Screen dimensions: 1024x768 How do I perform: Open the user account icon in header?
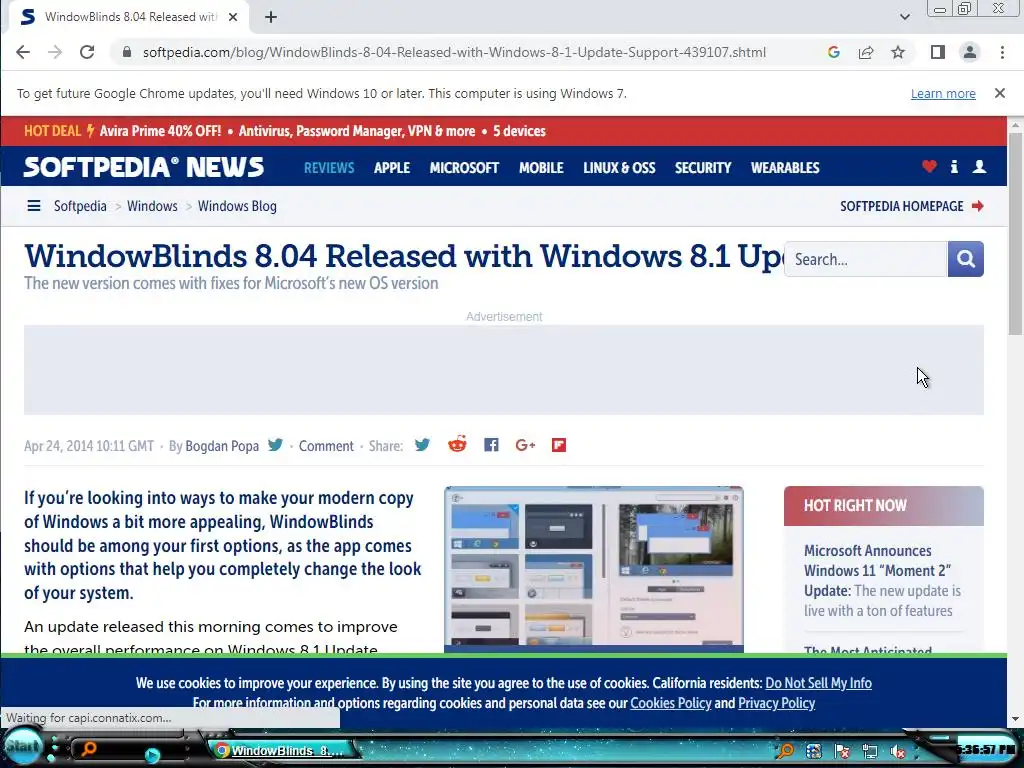pos(979,167)
